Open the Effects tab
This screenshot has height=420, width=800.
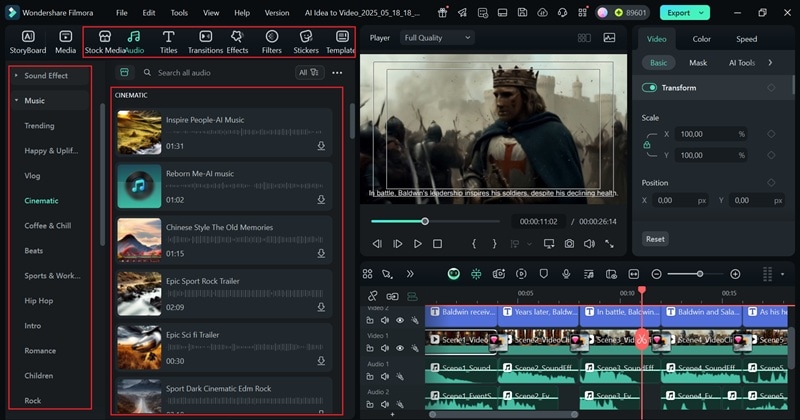(237, 42)
